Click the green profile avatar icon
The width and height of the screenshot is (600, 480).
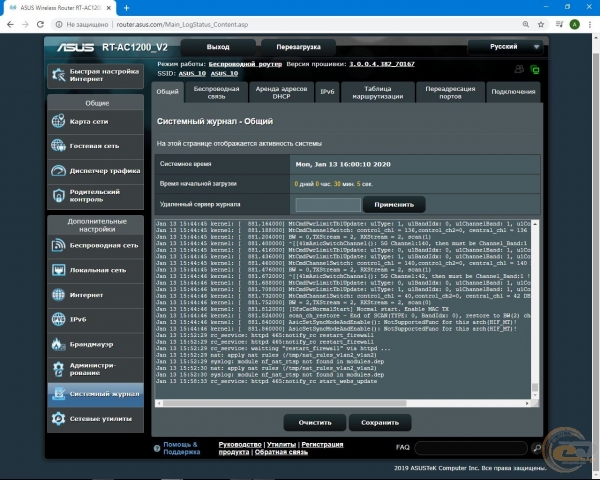[x=574, y=24]
